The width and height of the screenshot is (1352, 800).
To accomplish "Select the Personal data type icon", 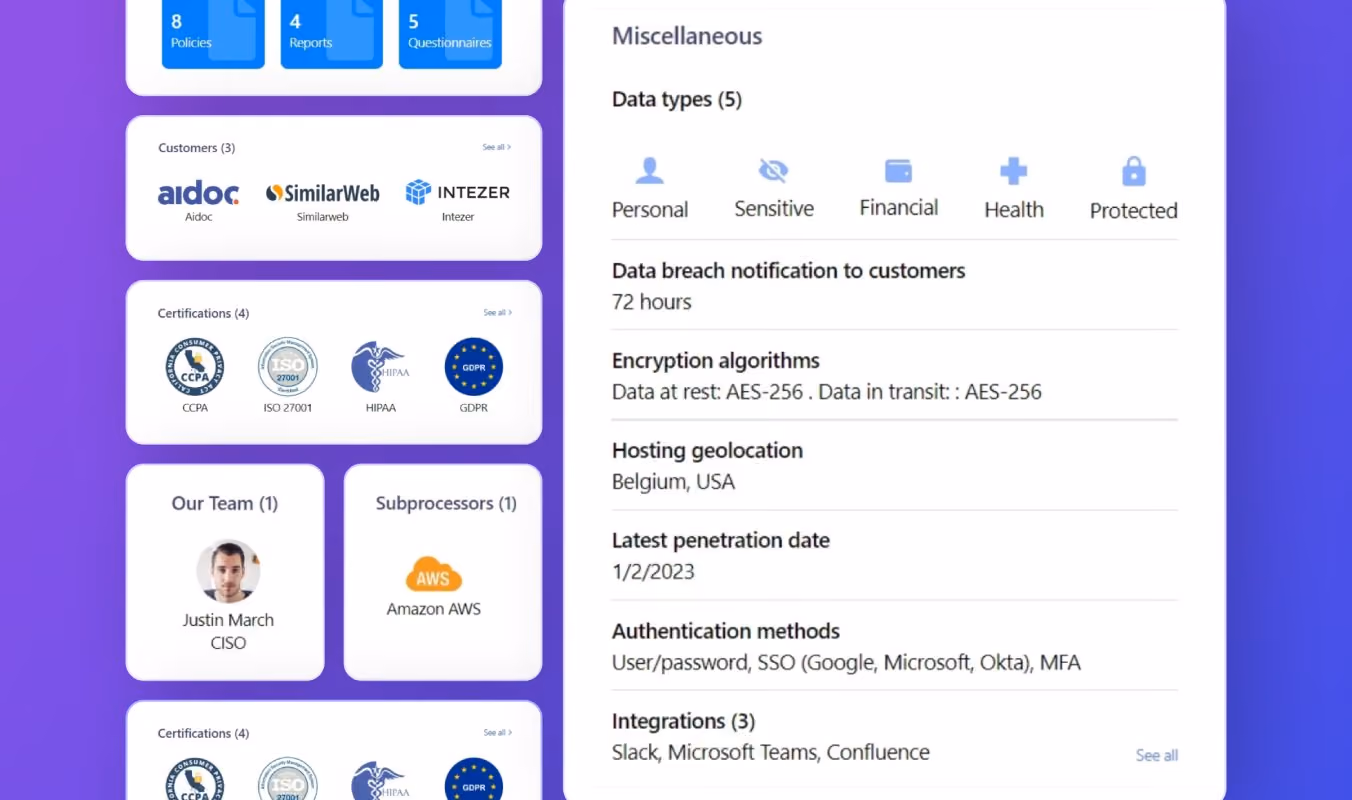I will point(650,171).
